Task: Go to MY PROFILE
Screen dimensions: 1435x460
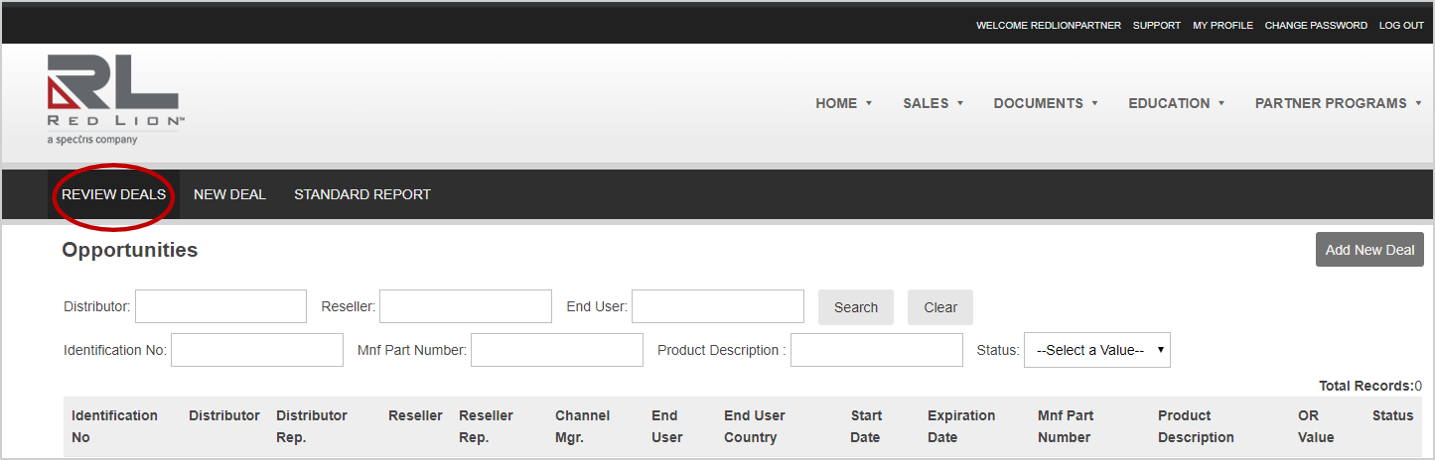Action: (x=1222, y=25)
